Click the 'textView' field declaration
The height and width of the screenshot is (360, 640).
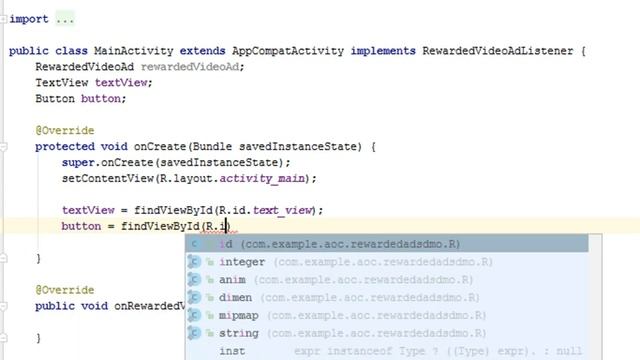click(x=121, y=82)
